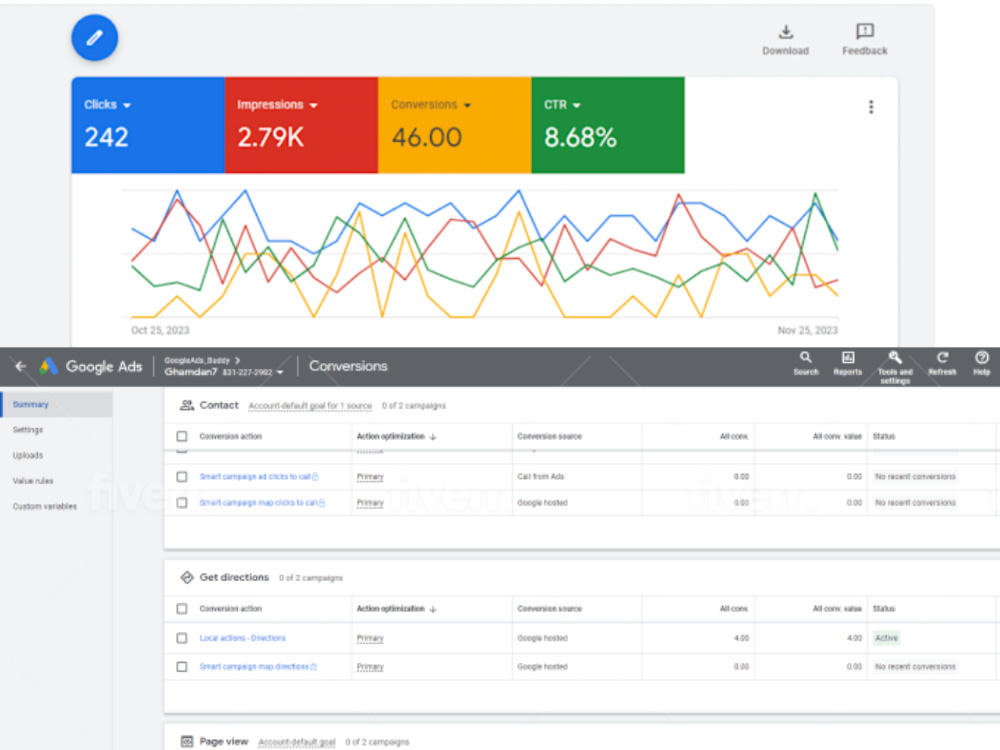Click the Page view goal icon

187,741
